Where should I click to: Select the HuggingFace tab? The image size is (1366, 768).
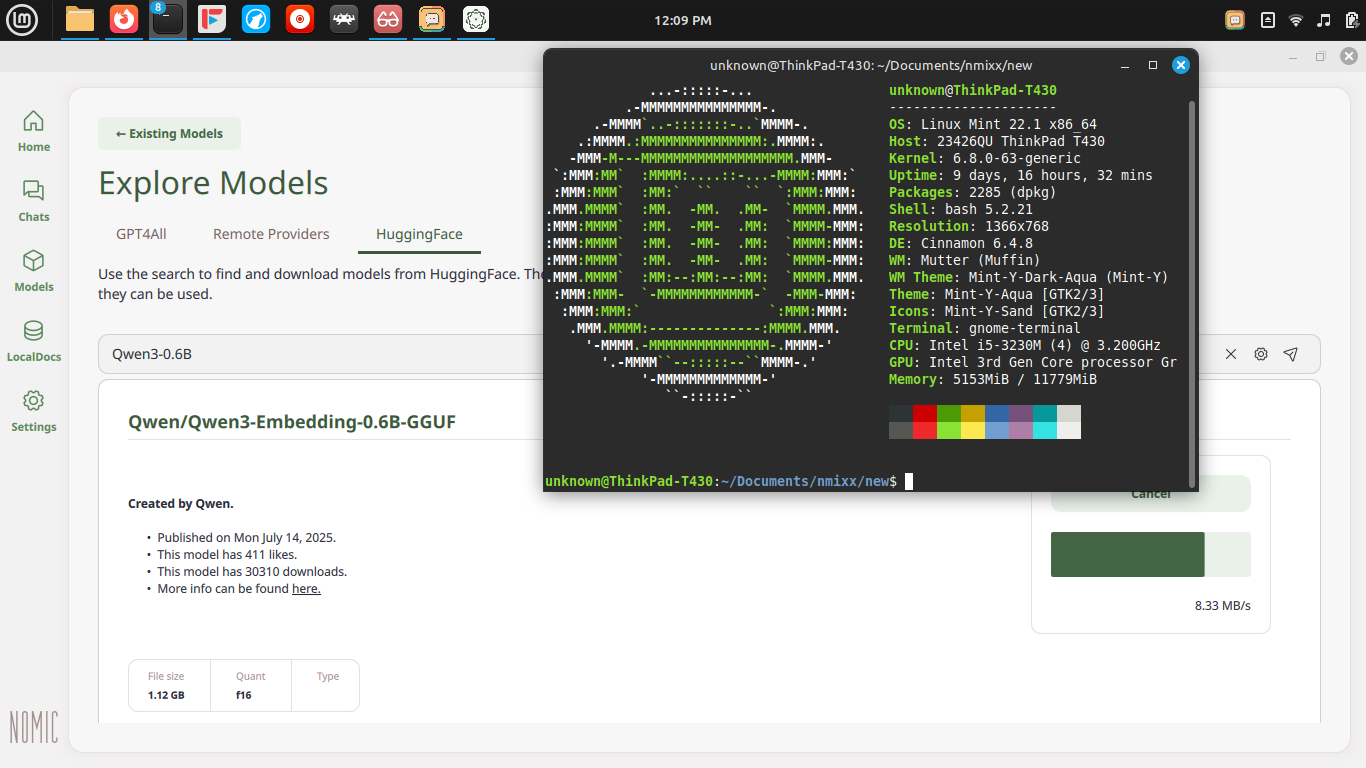click(419, 234)
